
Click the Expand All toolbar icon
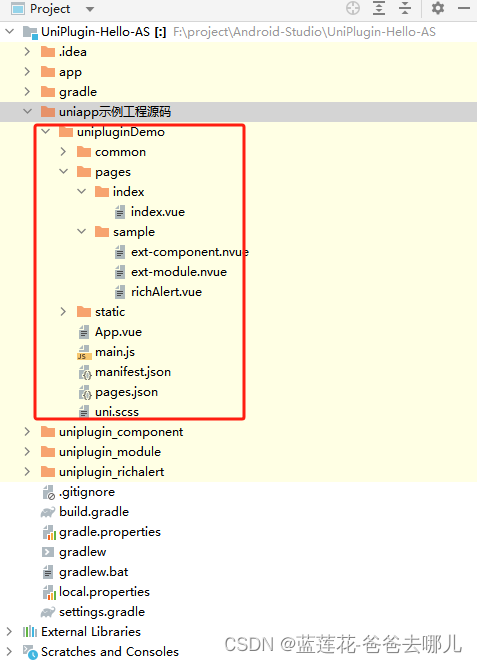379,8
